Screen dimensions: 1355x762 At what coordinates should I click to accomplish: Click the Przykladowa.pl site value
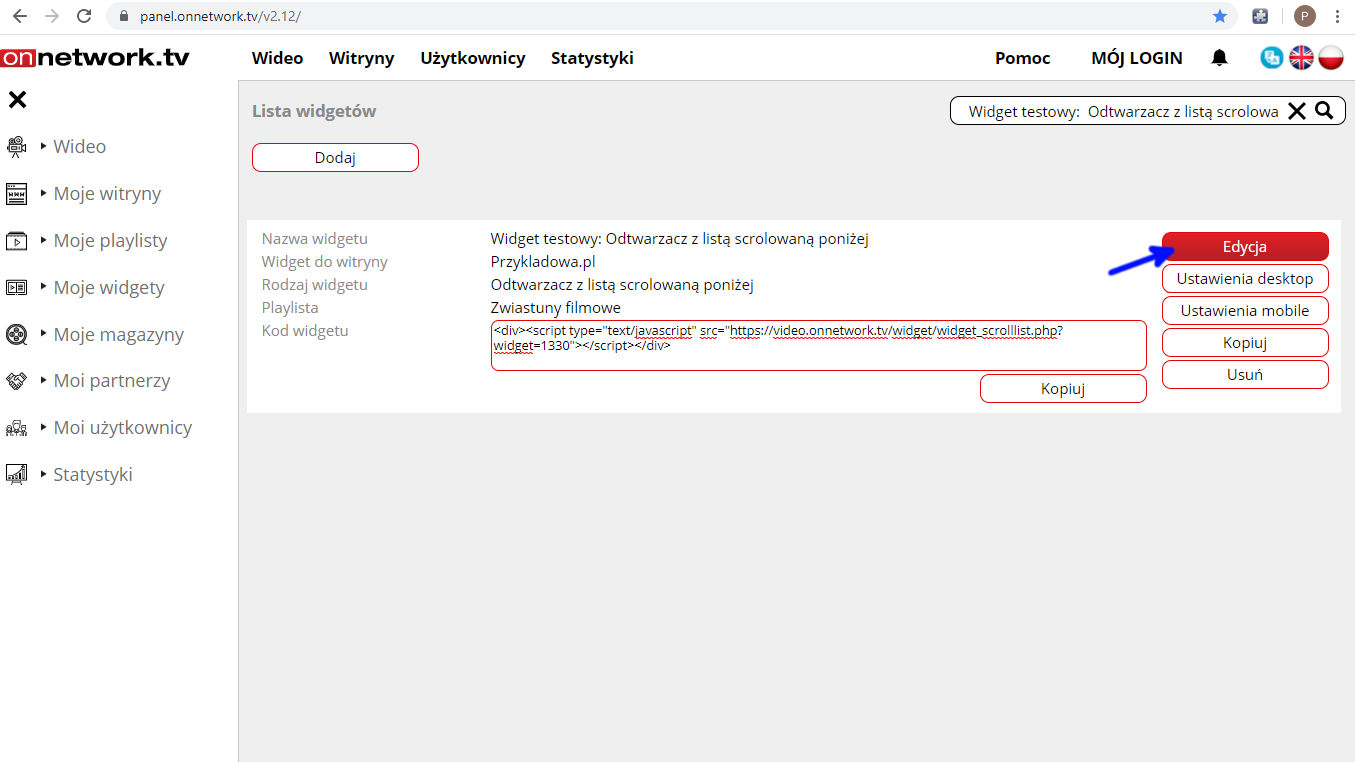[543, 262]
